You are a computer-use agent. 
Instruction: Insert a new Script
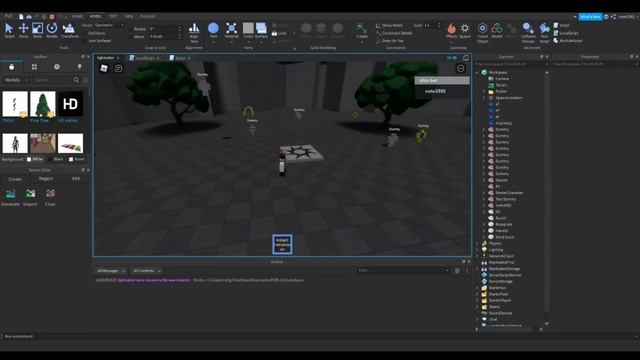[x=562, y=25]
